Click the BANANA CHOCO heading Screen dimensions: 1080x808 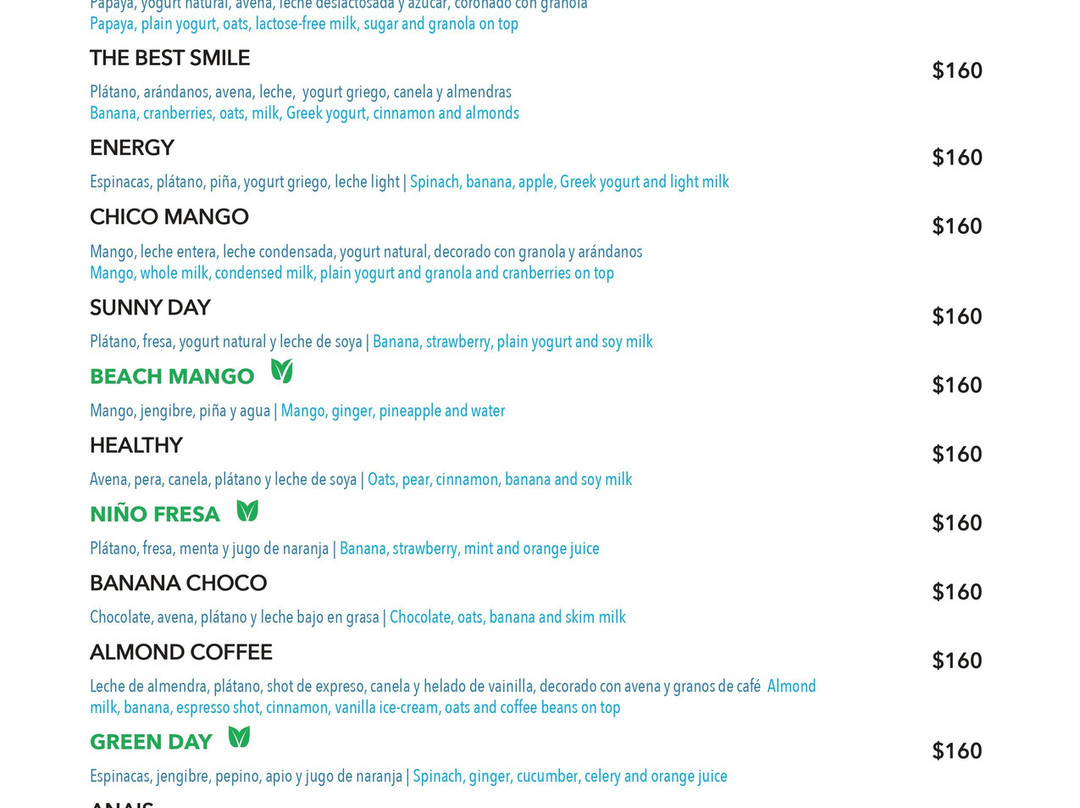pos(178,583)
